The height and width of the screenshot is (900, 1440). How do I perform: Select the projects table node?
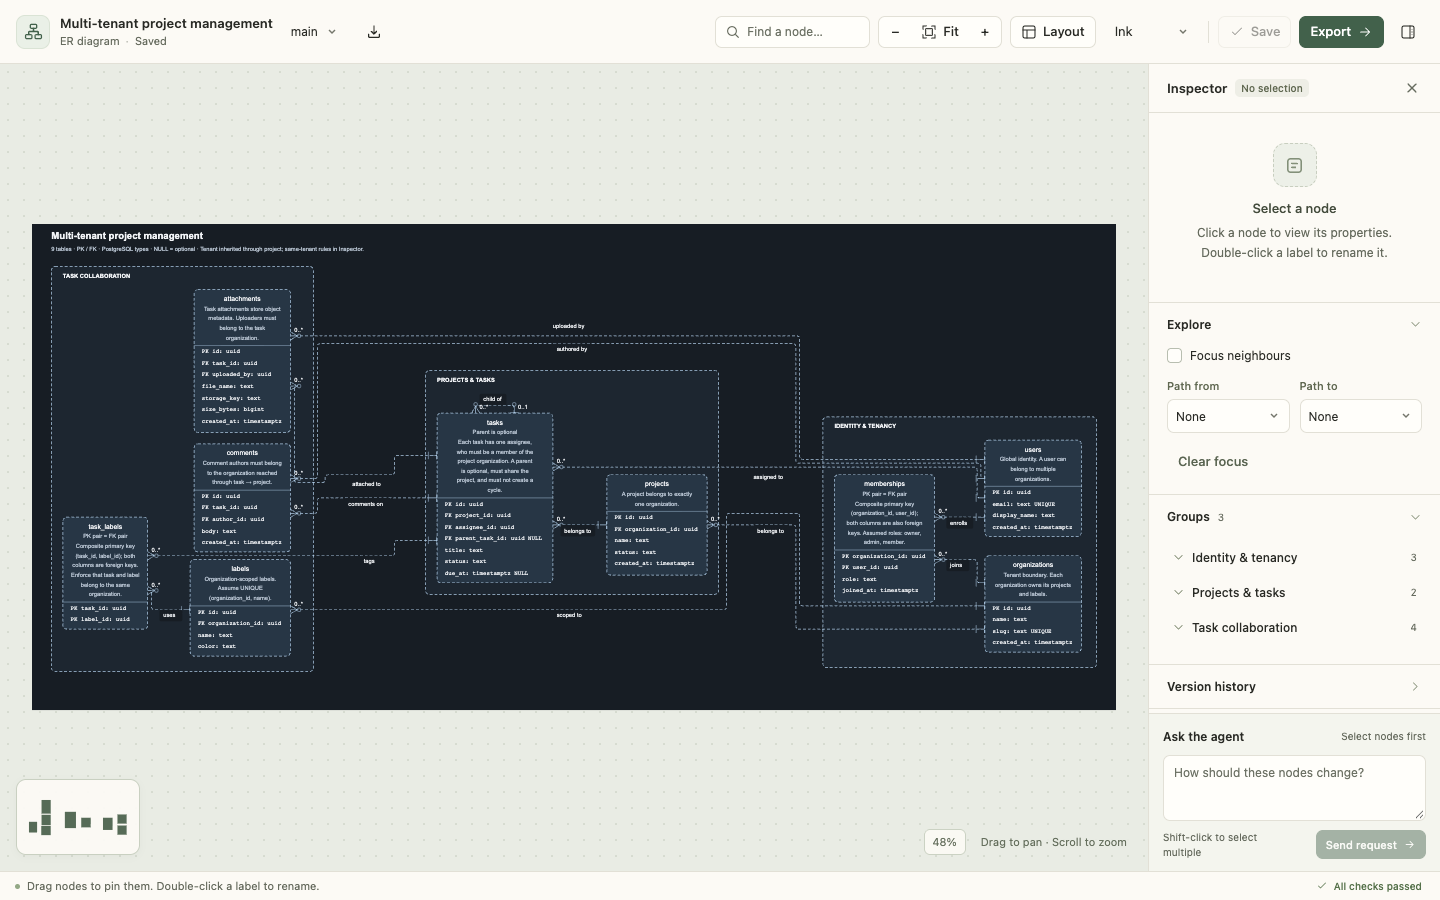[657, 525]
